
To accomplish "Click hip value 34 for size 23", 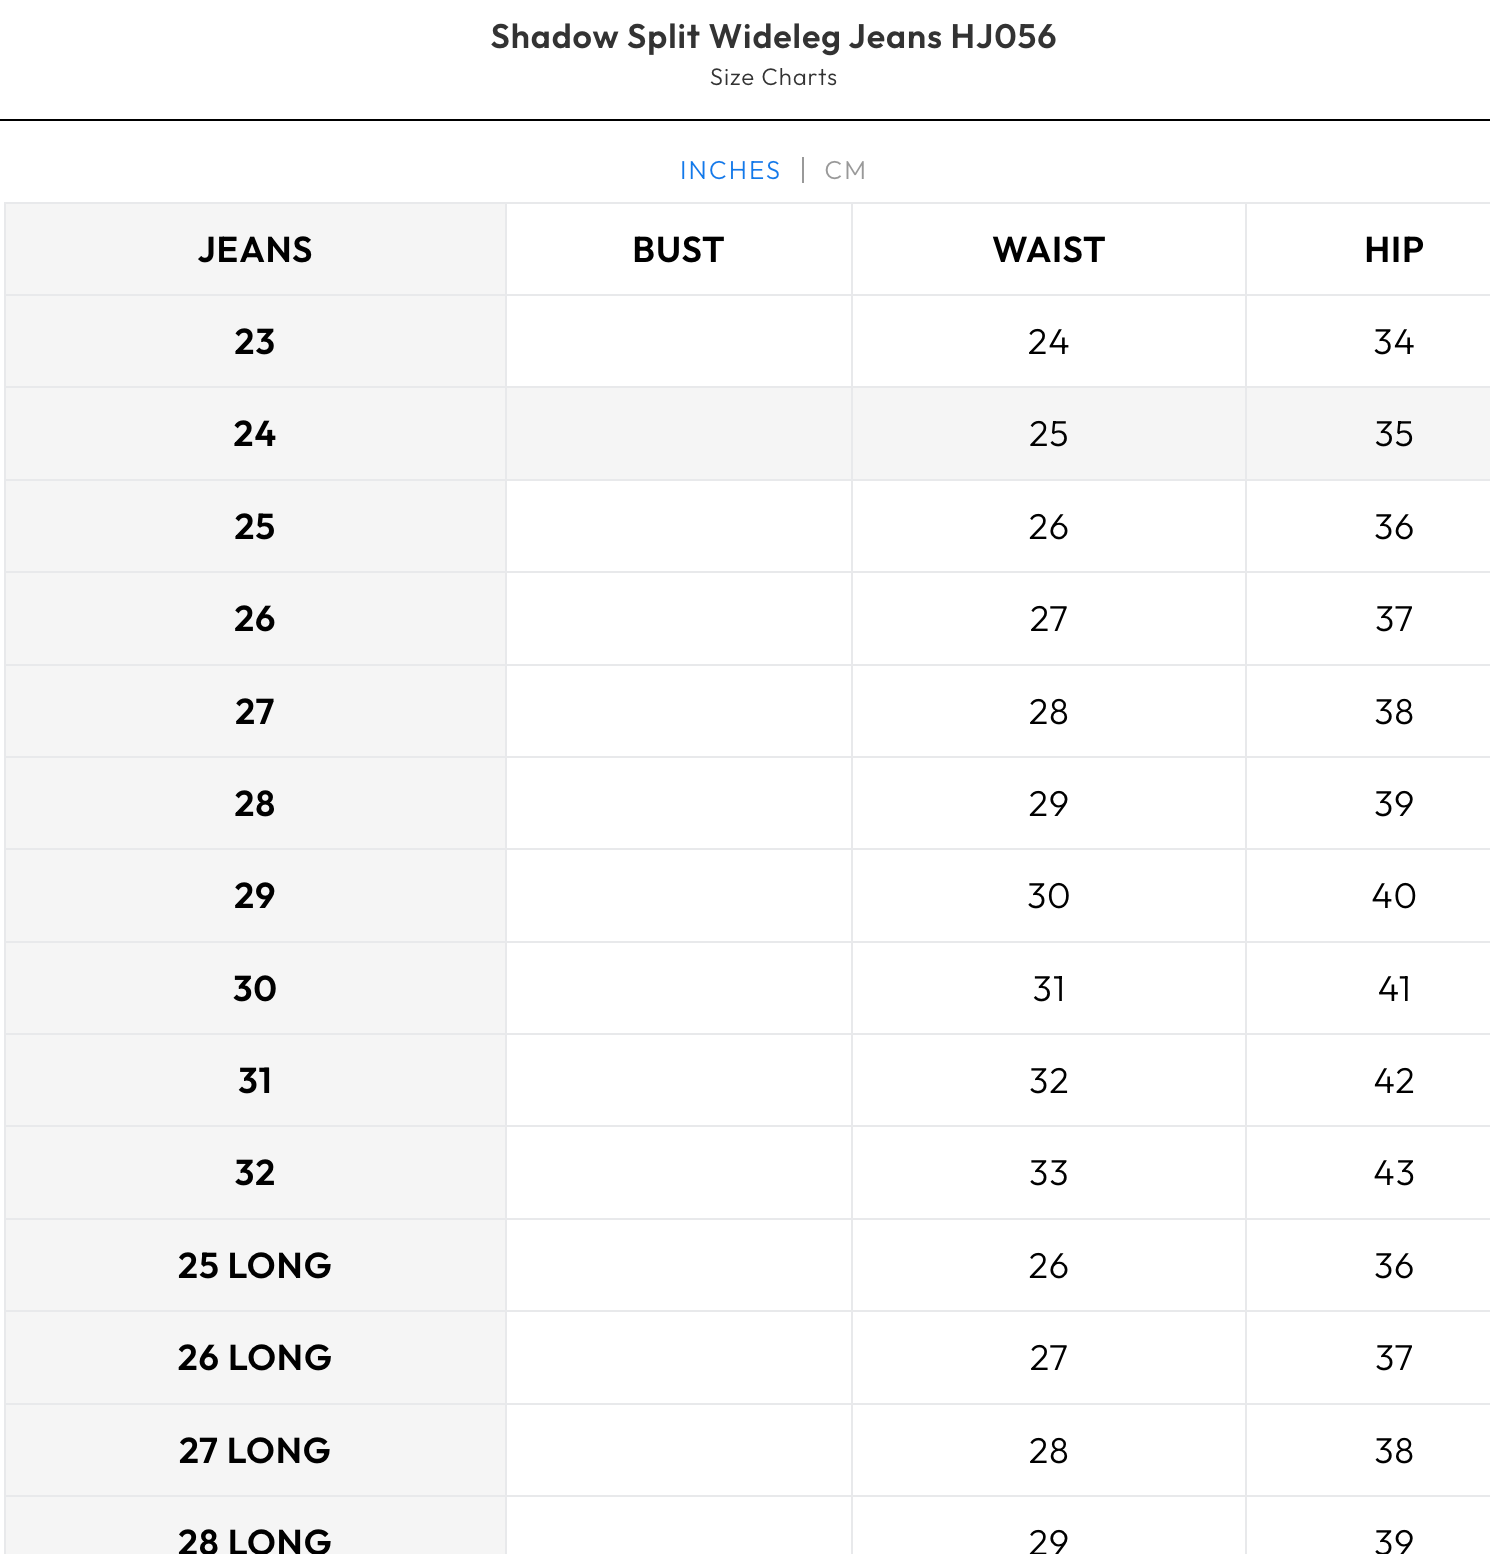I will pyautogui.click(x=1393, y=342).
